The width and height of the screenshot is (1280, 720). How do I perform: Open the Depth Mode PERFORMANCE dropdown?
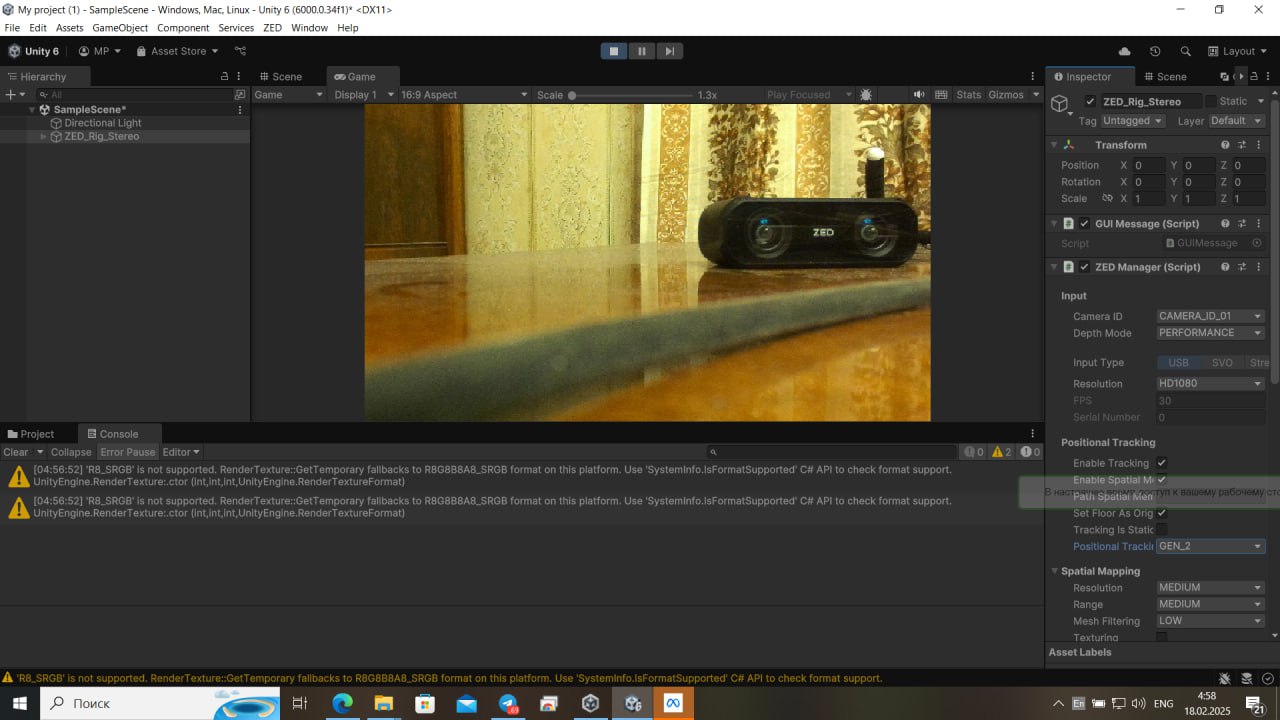point(1210,333)
